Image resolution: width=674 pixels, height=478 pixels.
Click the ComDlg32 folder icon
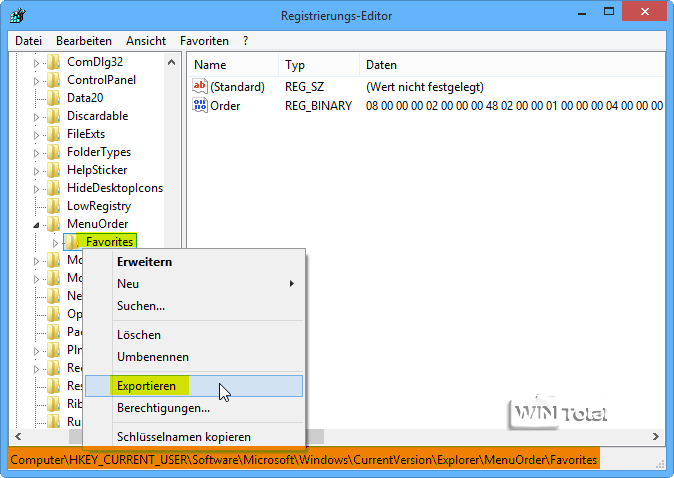54,62
